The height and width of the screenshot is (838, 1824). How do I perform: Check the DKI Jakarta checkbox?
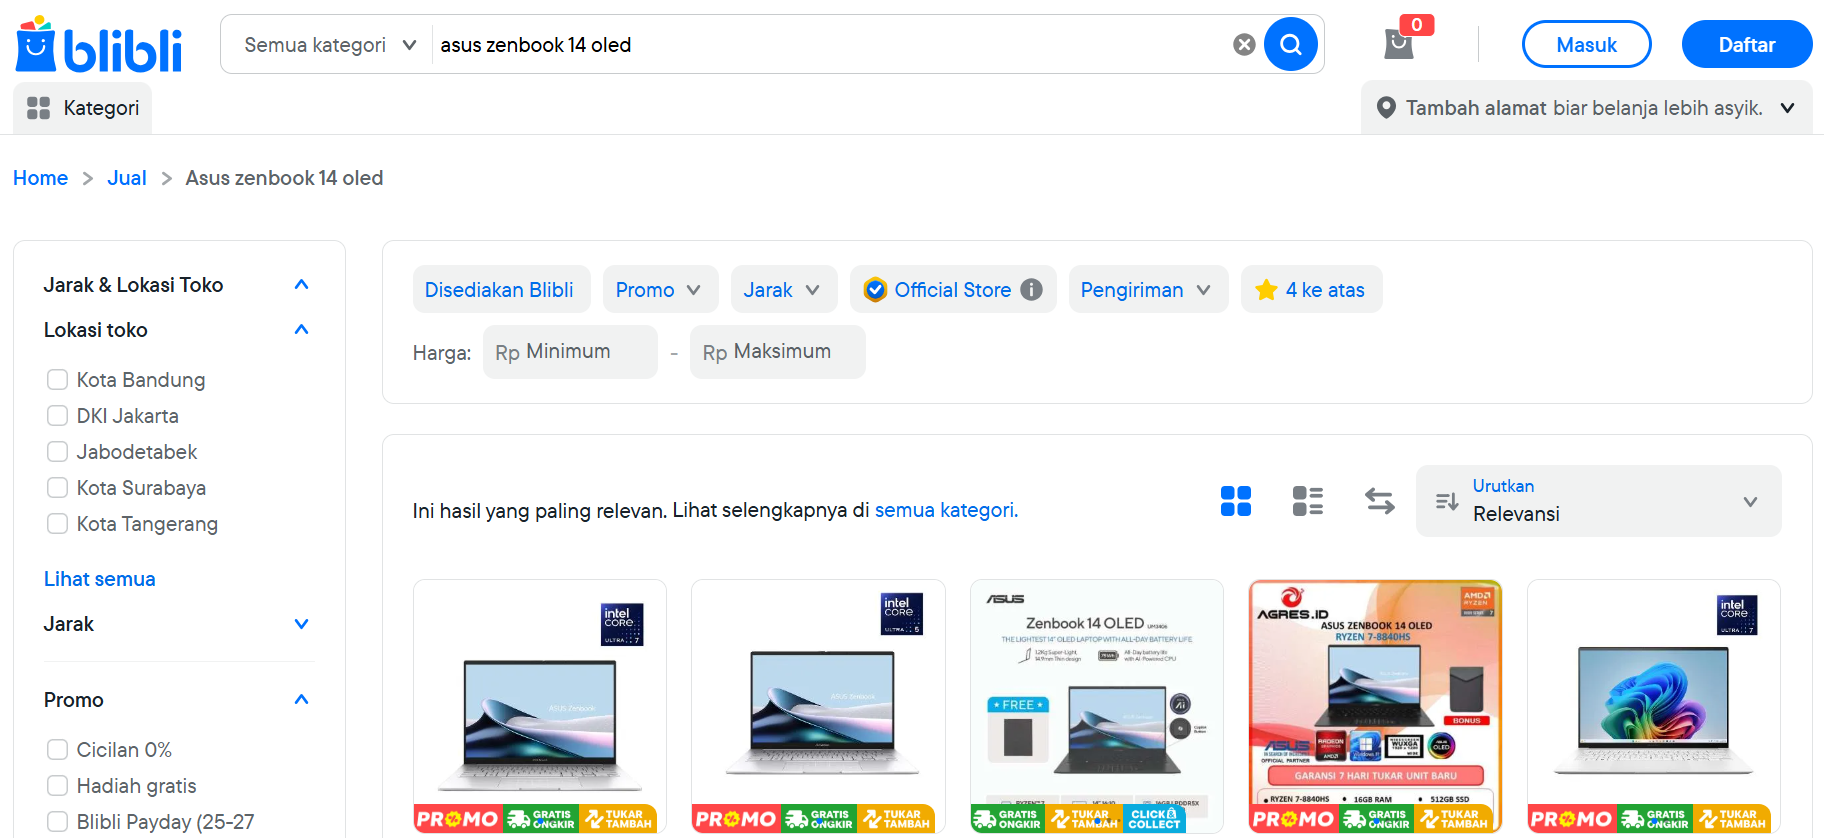58,416
